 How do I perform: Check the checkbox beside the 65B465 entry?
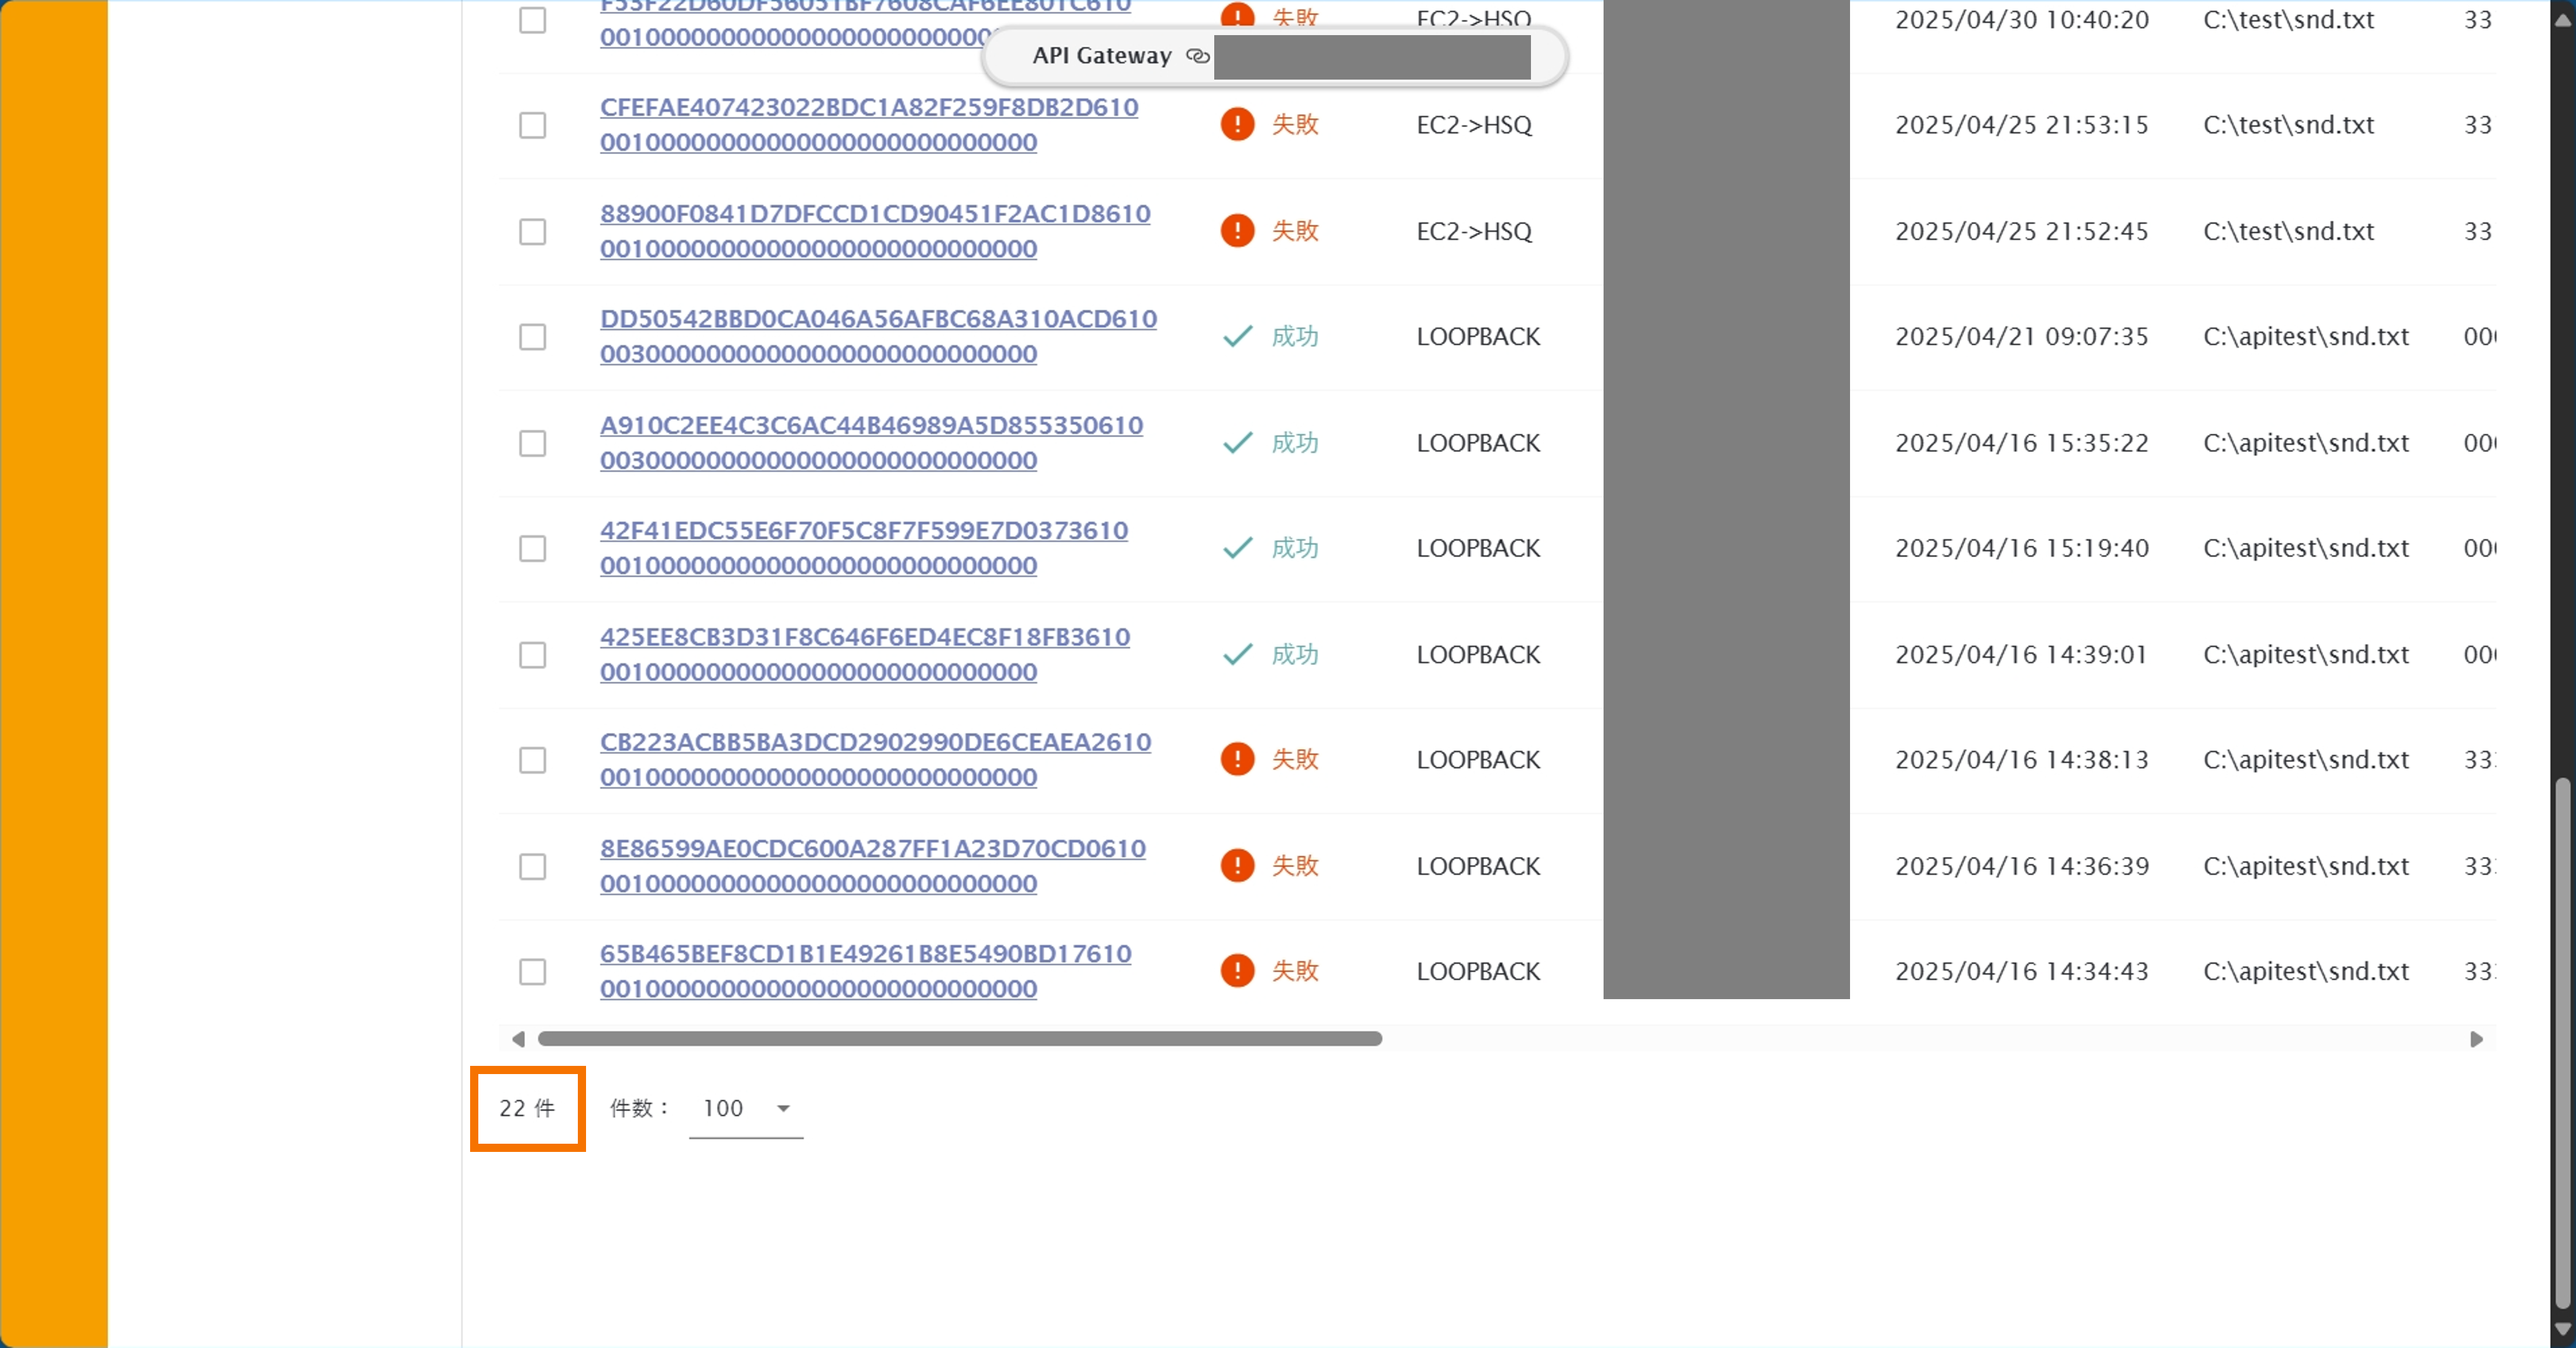(x=533, y=971)
